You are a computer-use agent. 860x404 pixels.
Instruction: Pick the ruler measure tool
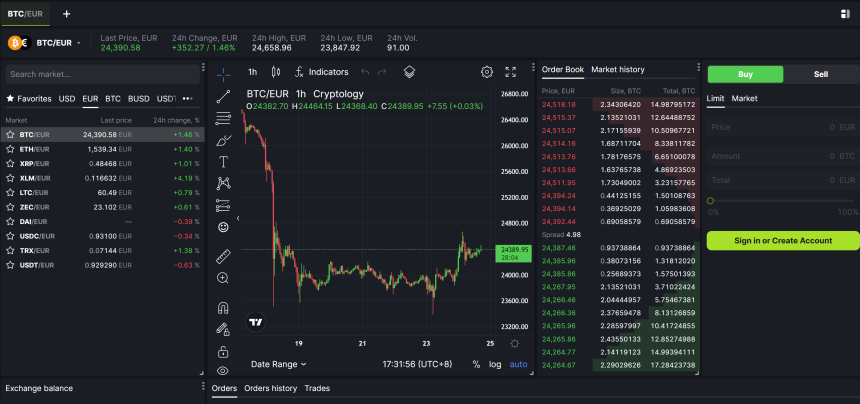[223, 256]
